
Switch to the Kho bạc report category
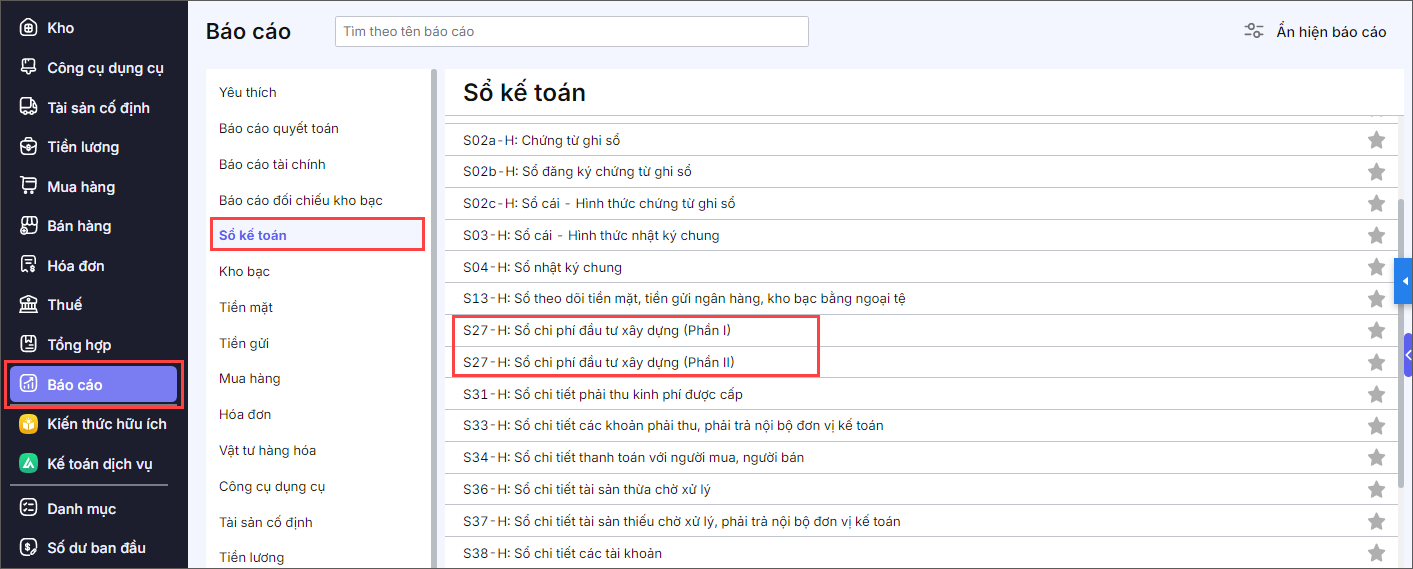point(244,271)
